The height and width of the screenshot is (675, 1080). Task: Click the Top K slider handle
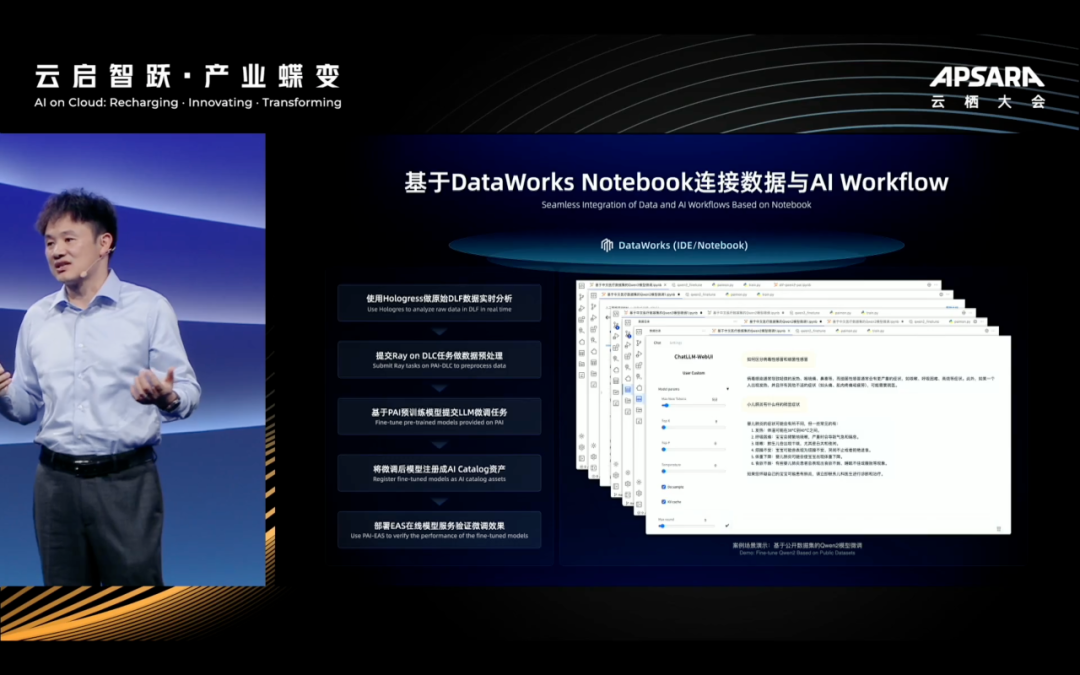[x=664, y=427]
